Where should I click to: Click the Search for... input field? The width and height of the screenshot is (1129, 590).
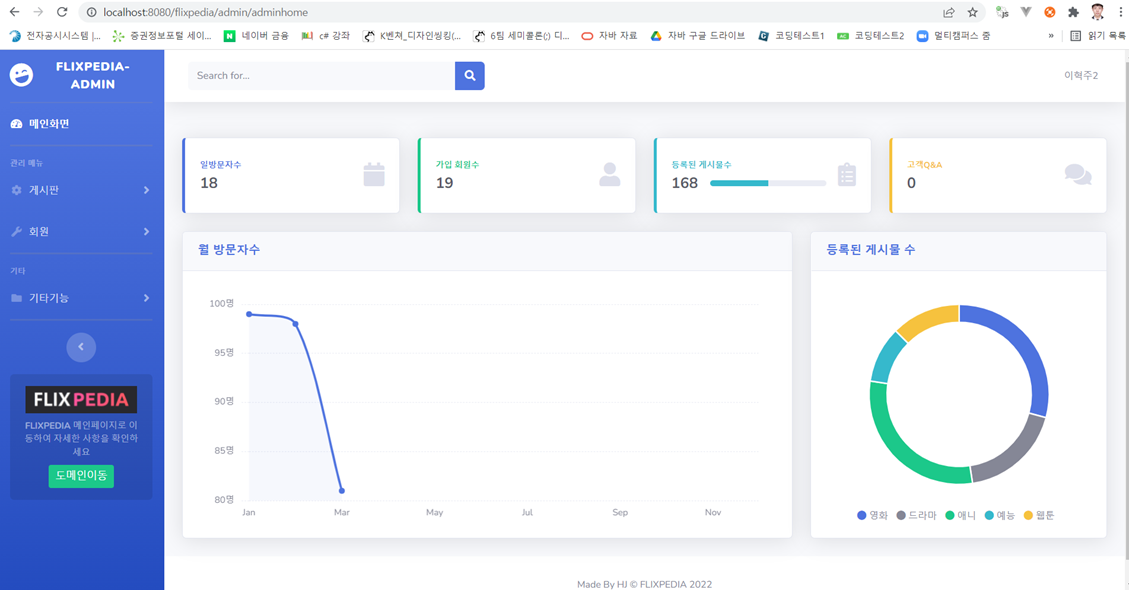[x=322, y=76]
